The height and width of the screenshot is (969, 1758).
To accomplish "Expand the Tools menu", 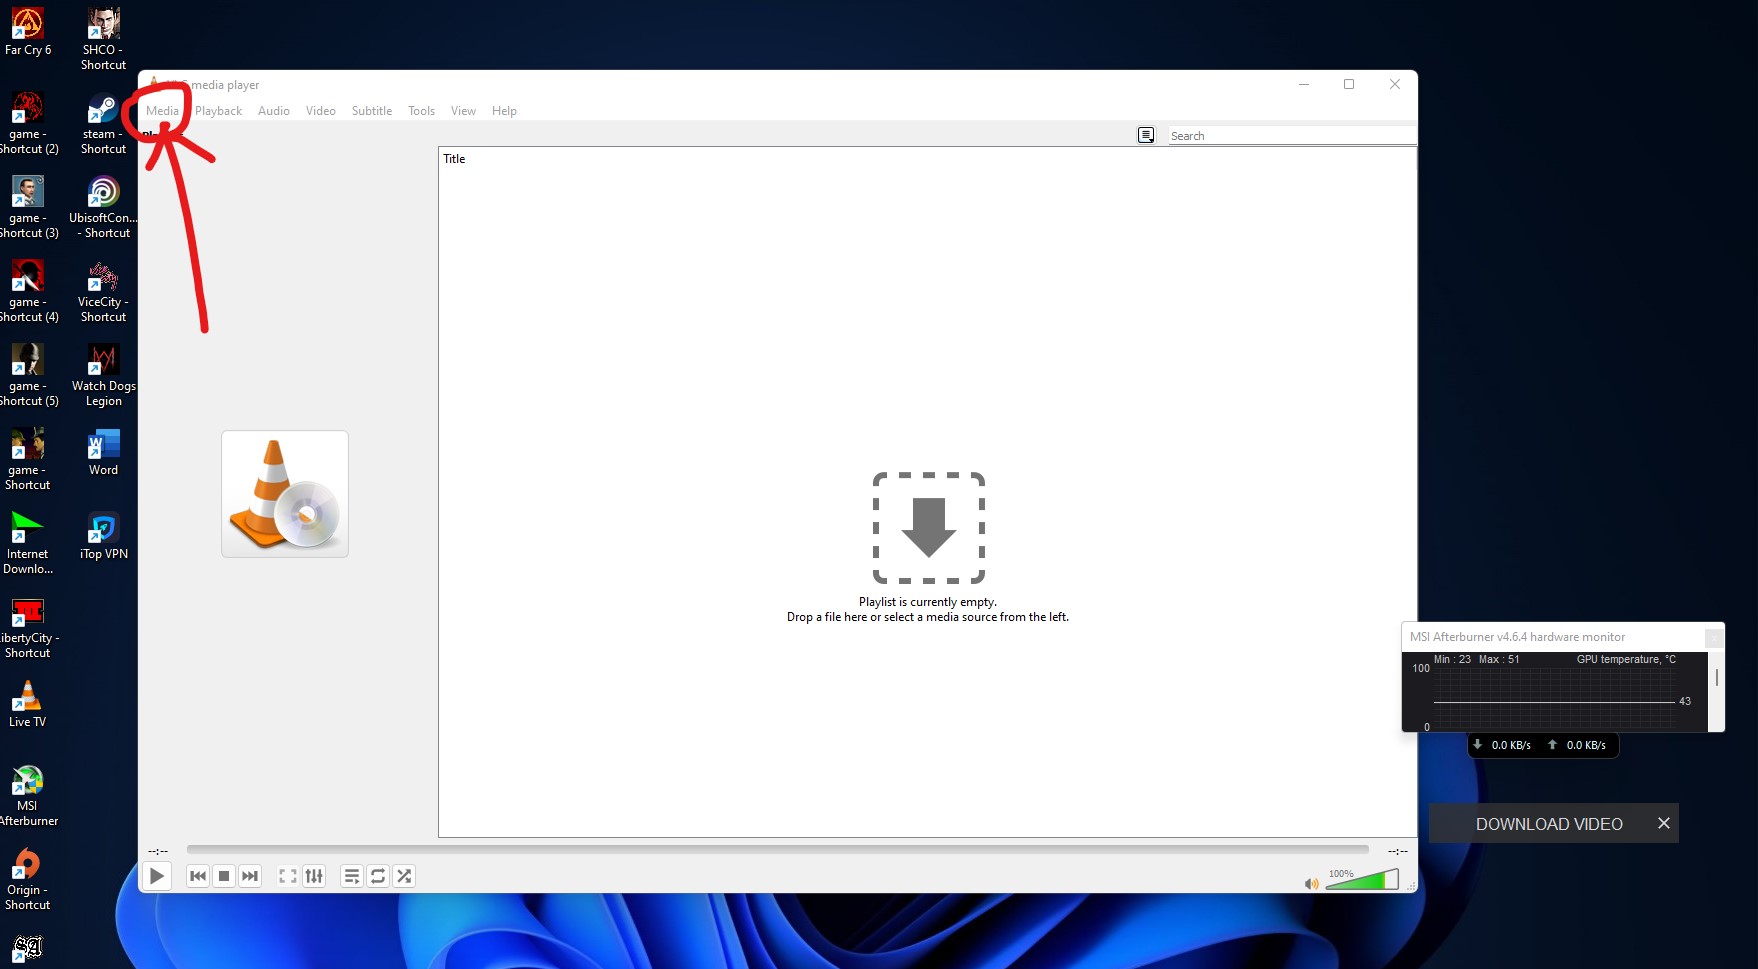I will [421, 111].
